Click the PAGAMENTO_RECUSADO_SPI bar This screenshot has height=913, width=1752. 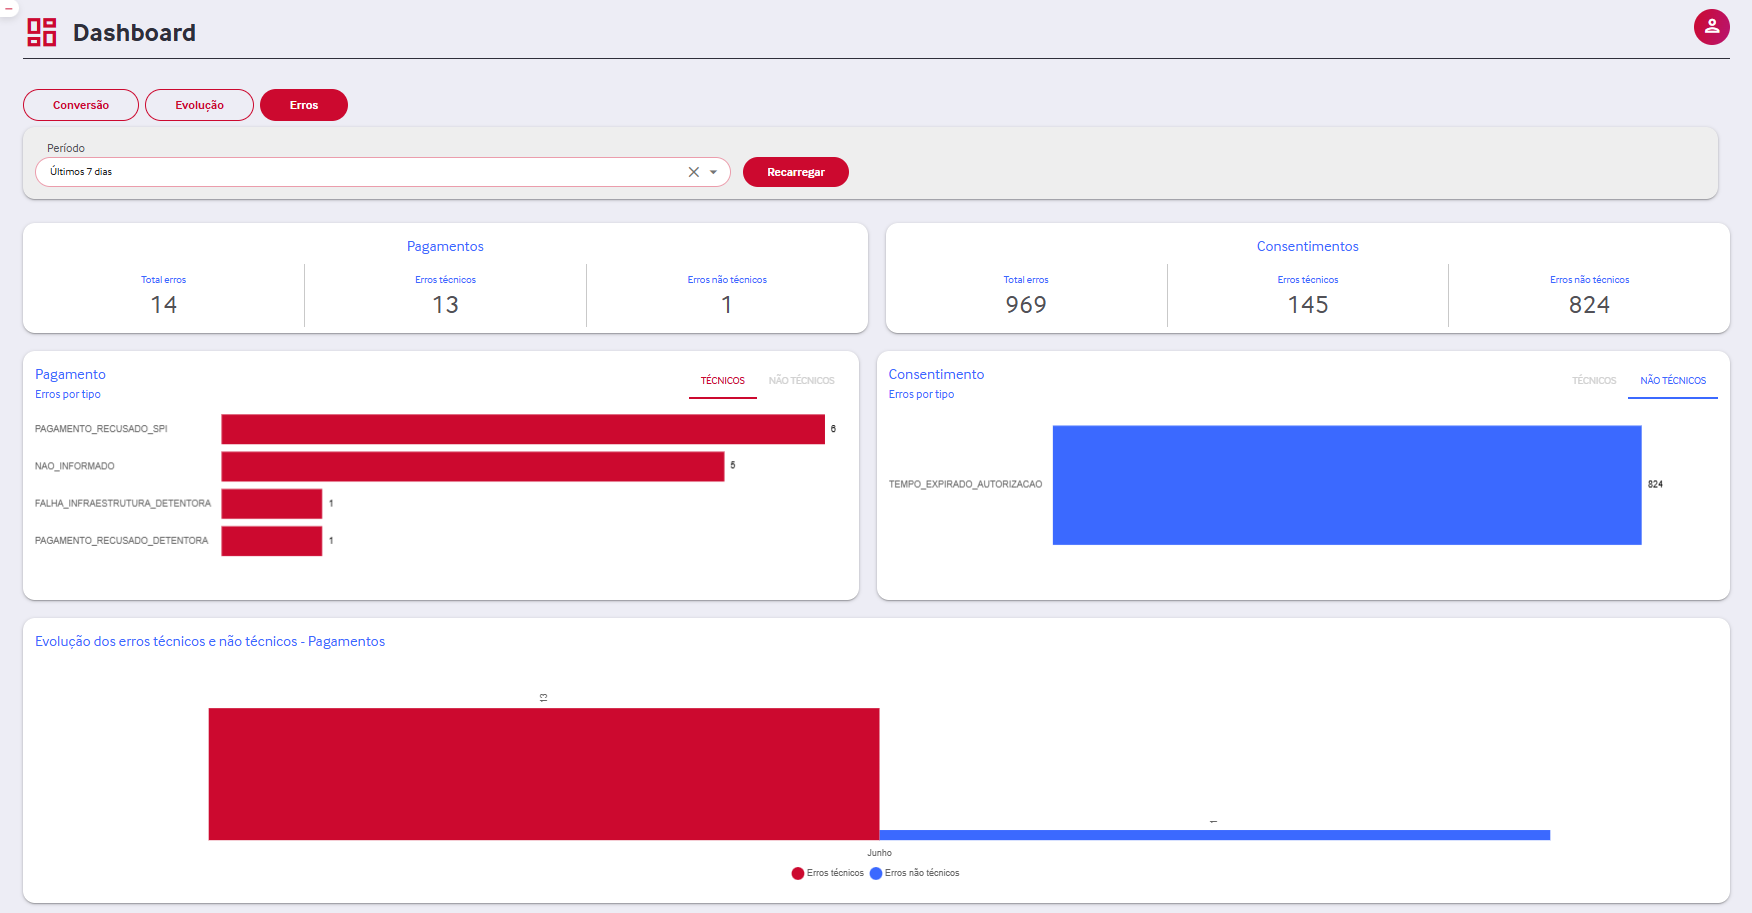coord(523,429)
